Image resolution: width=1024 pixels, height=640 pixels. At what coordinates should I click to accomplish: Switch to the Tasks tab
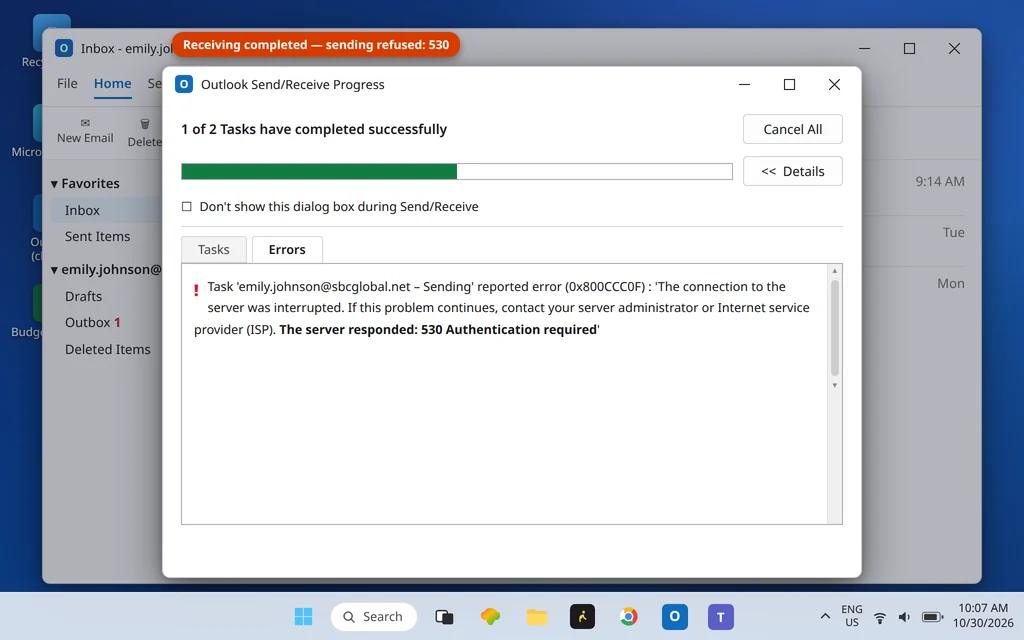point(214,249)
